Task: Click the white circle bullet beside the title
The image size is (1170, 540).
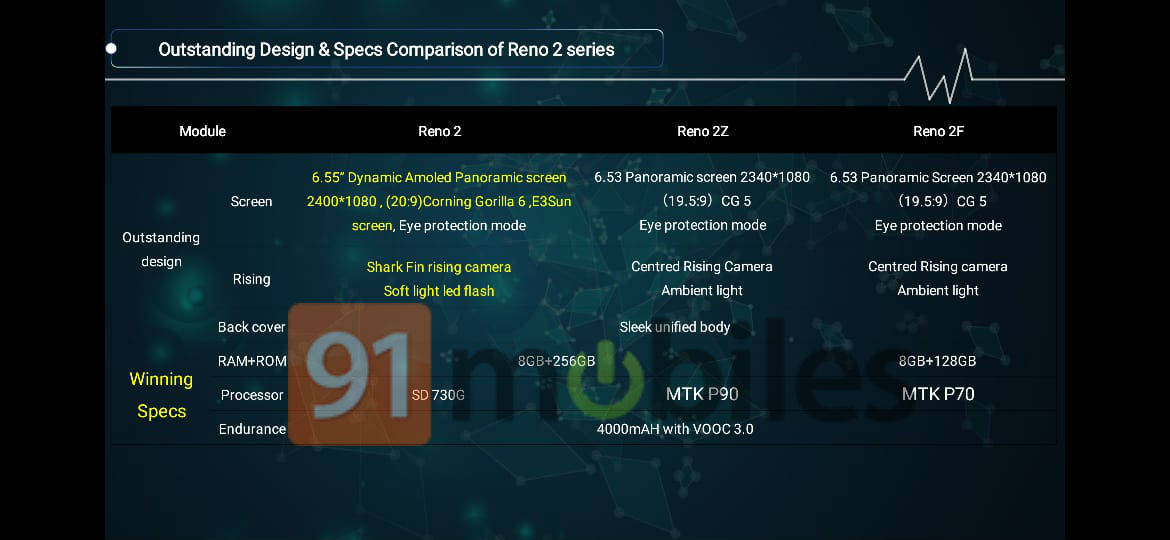Action: [111, 48]
